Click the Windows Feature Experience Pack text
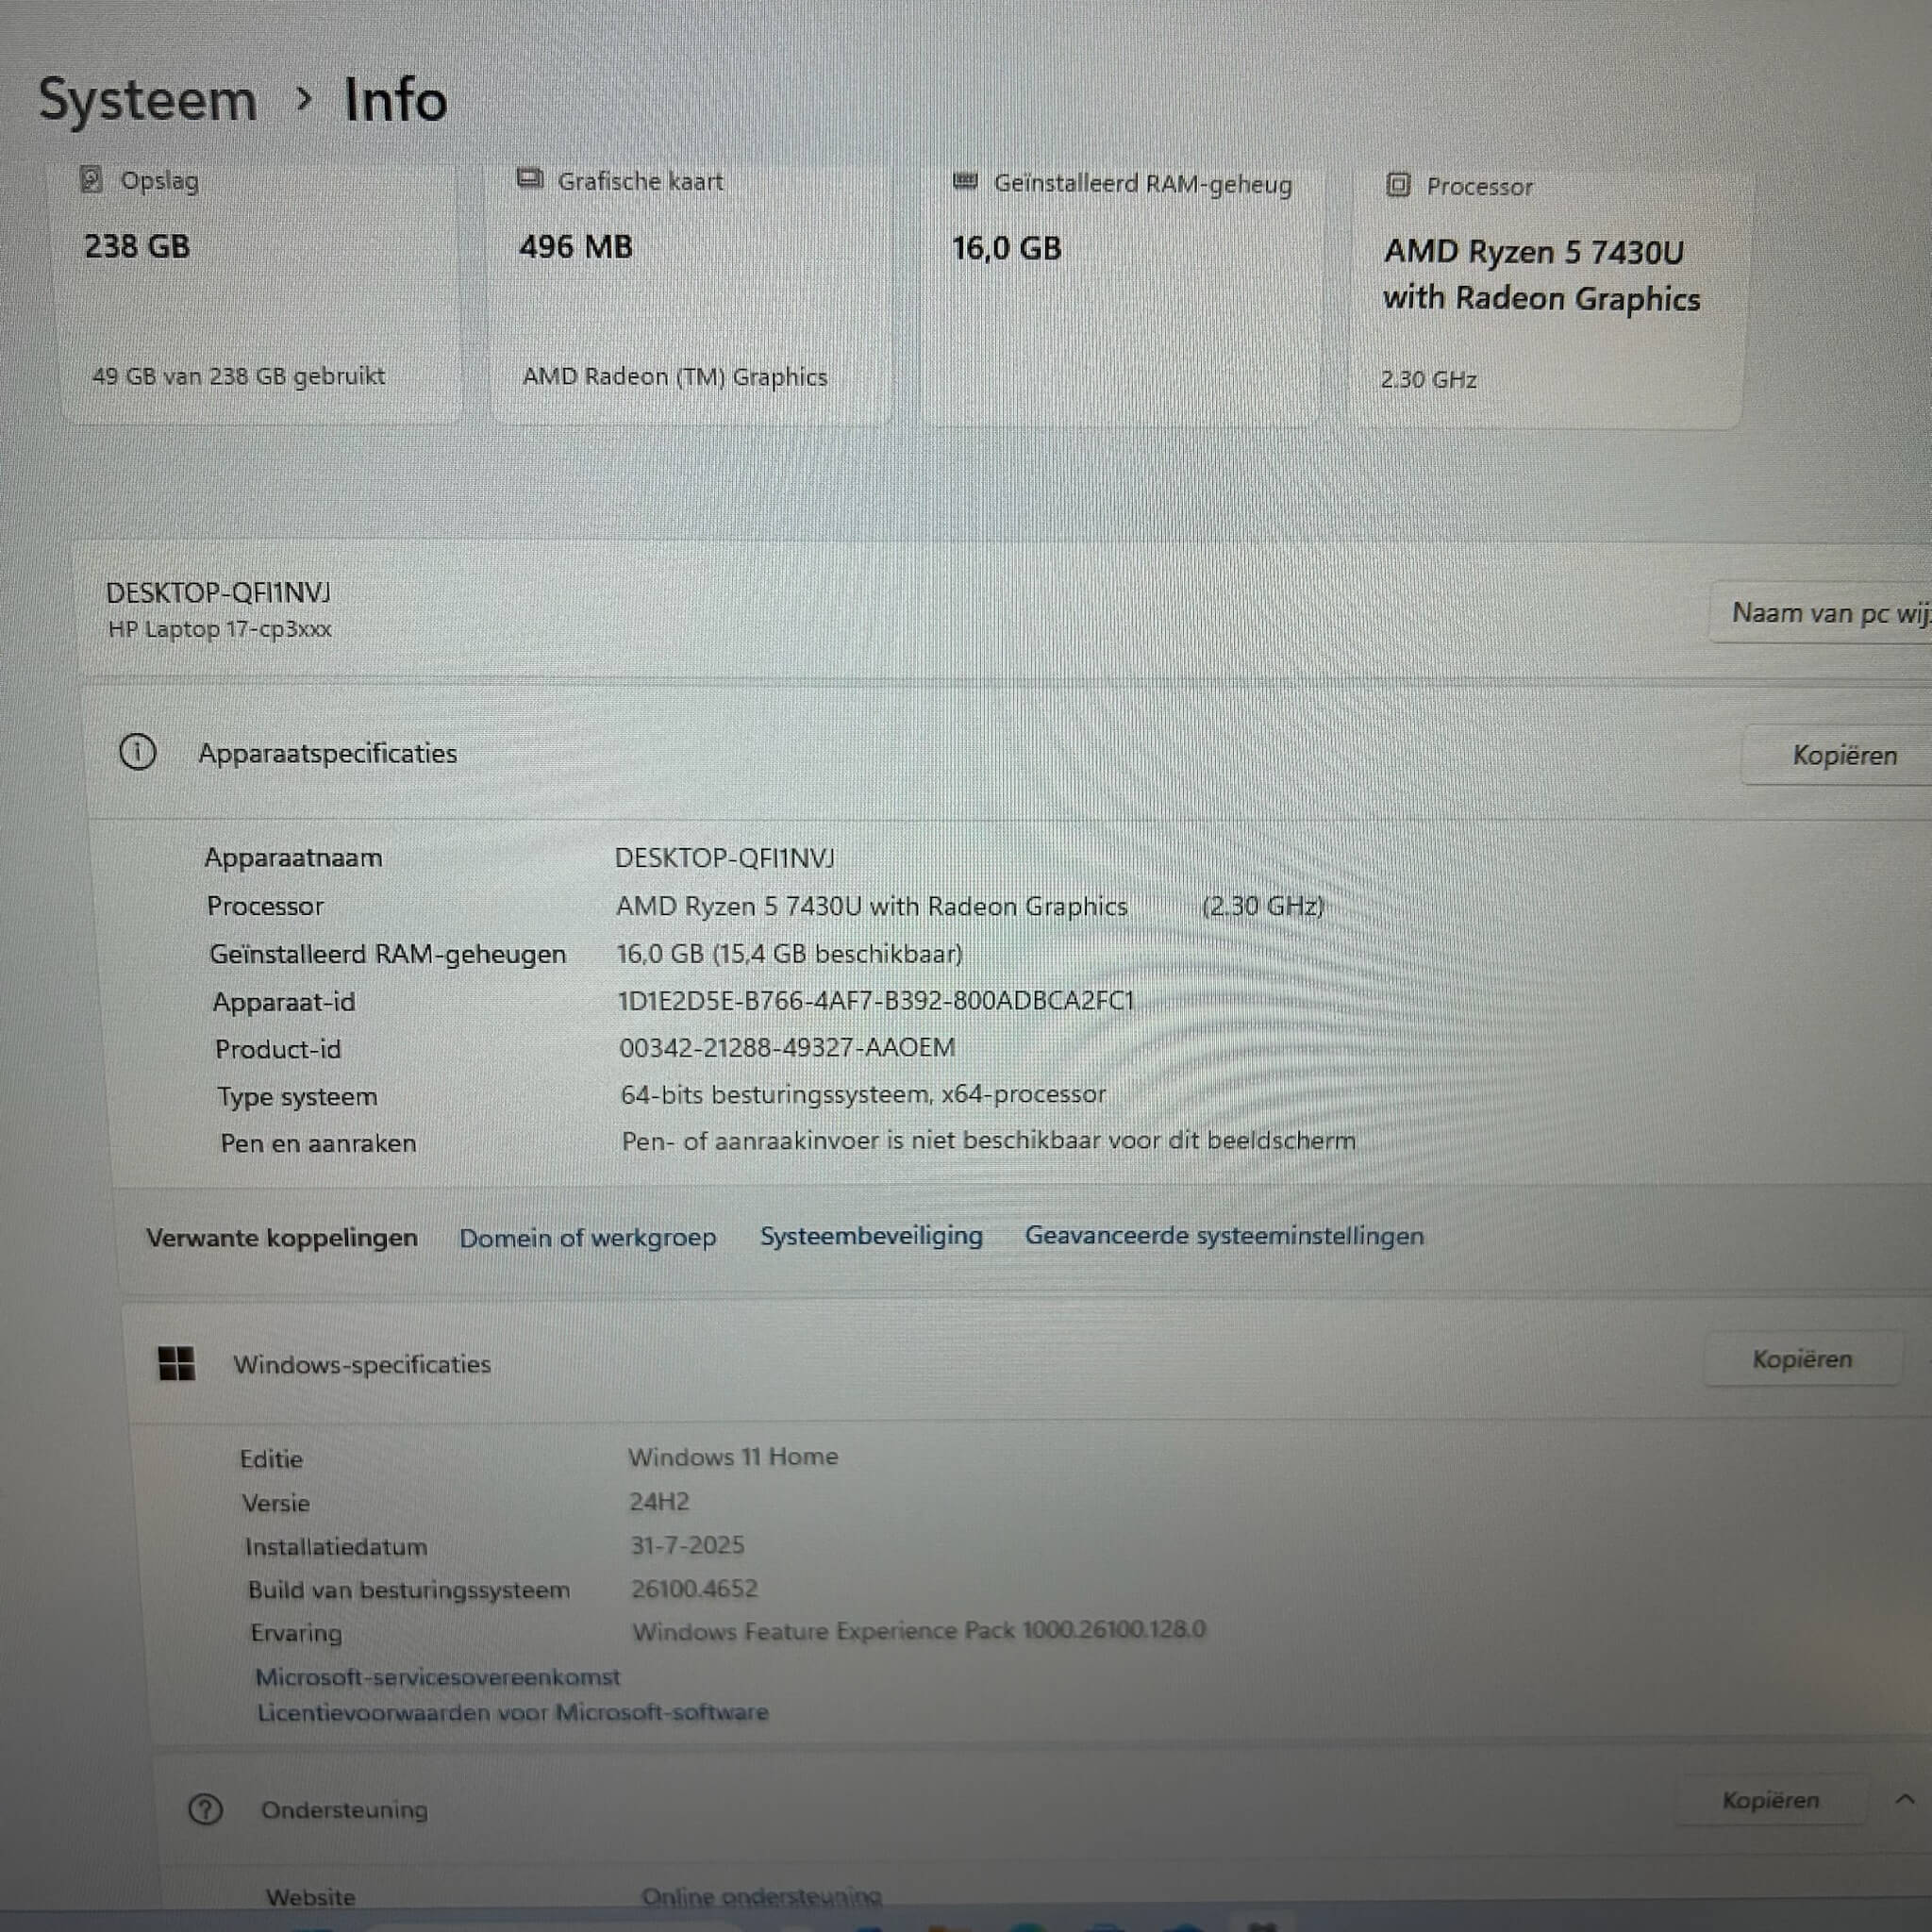This screenshot has height=1932, width=1932. click(x=918, y=1630)
